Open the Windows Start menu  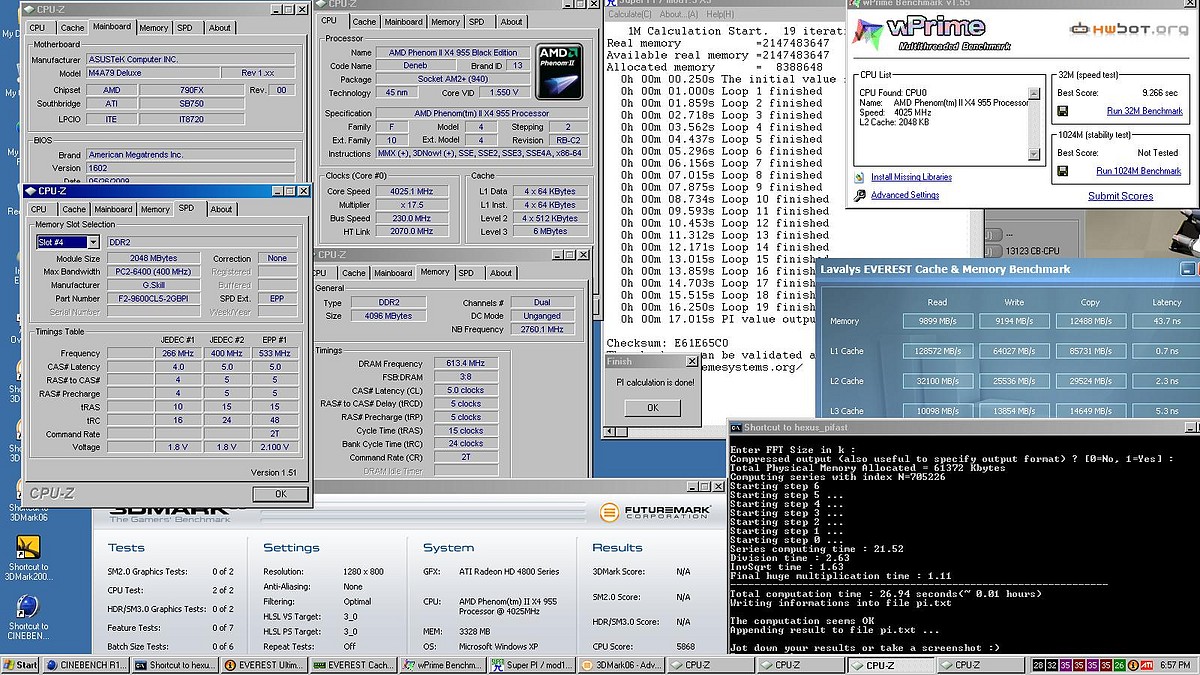click(x=20, y=665)
